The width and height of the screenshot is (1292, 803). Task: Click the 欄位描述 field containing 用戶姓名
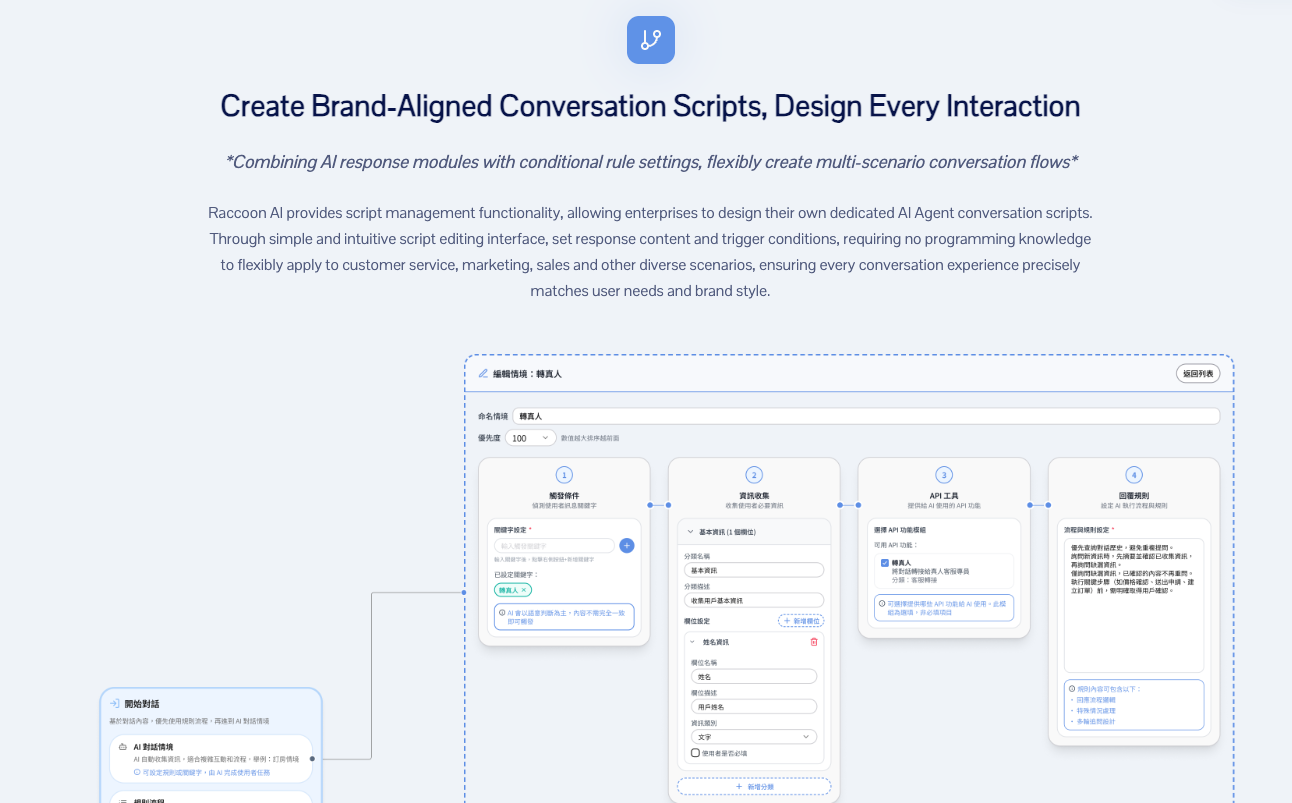tap(754, 707)
